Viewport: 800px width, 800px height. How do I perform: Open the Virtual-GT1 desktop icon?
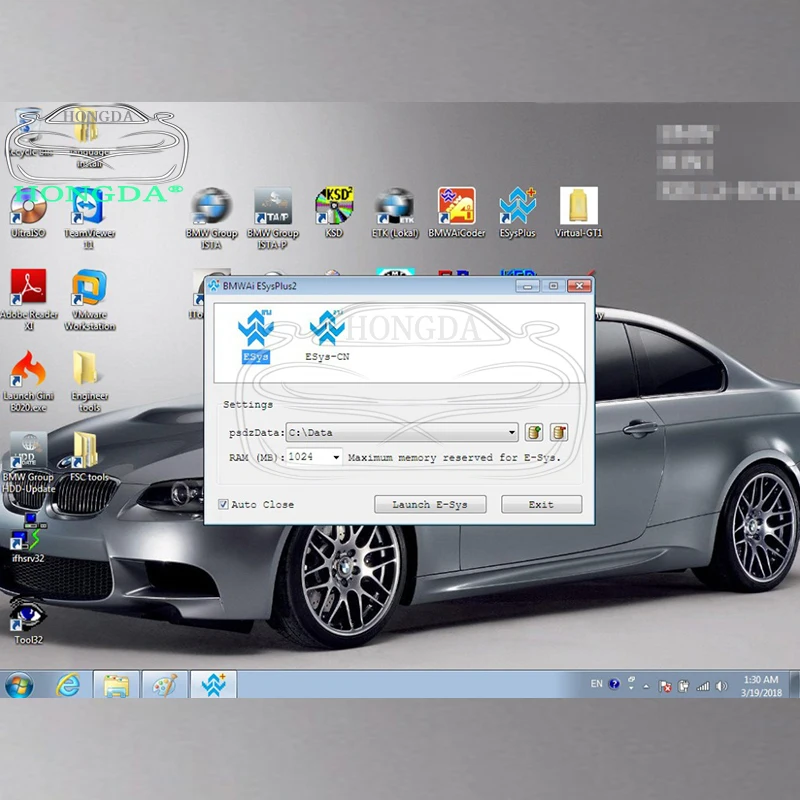coord(579,213)
